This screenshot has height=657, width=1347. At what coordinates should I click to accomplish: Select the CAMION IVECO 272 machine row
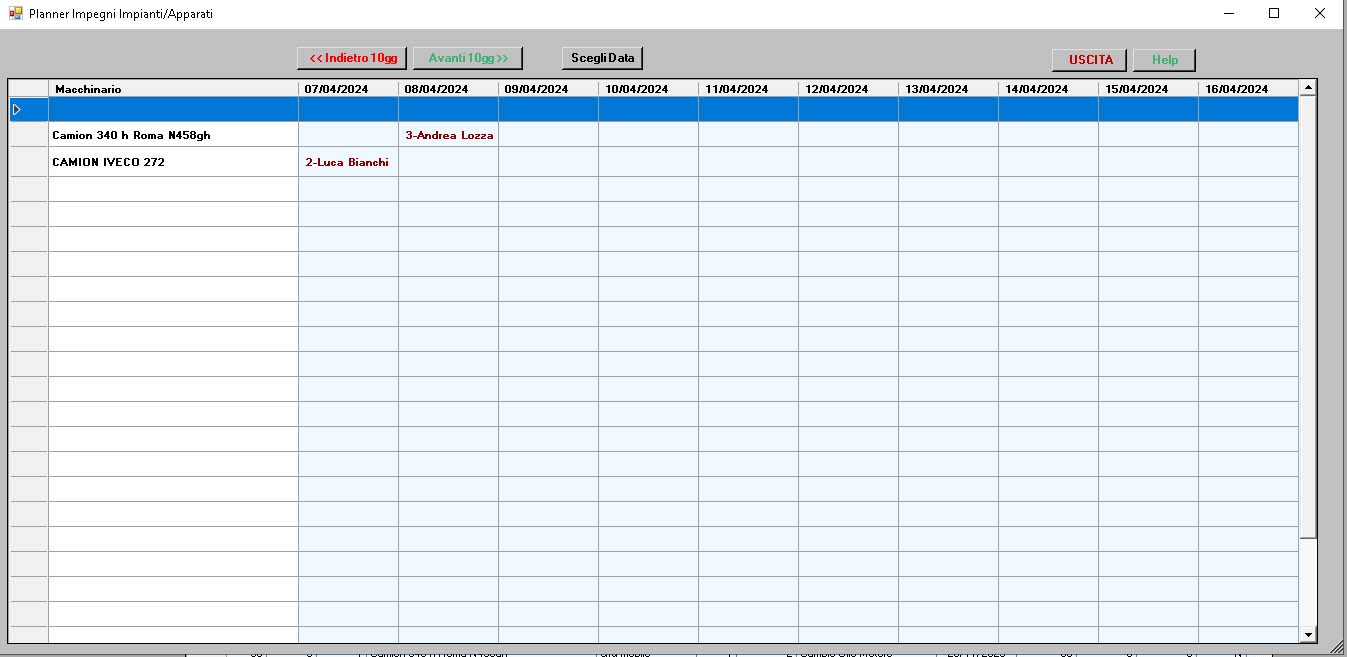173,162
